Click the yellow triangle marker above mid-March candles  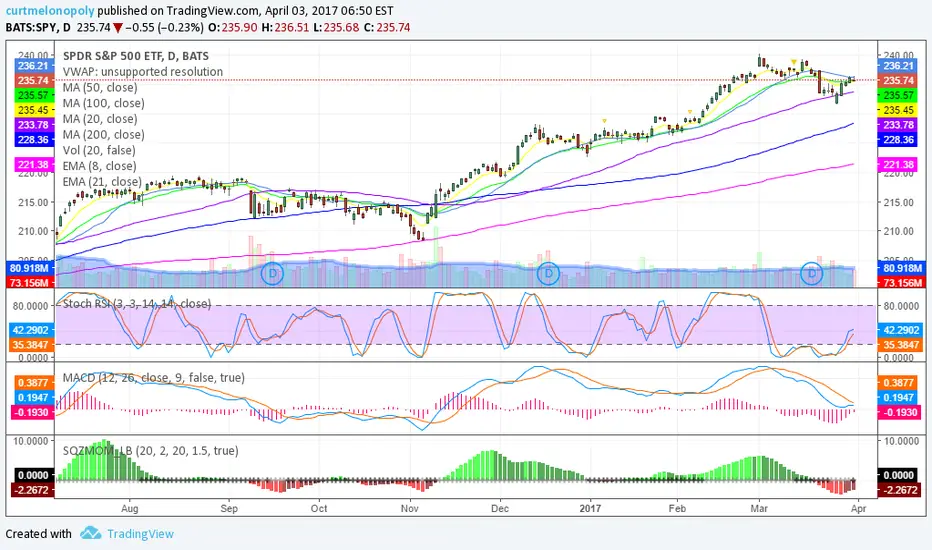coord(794,62)
